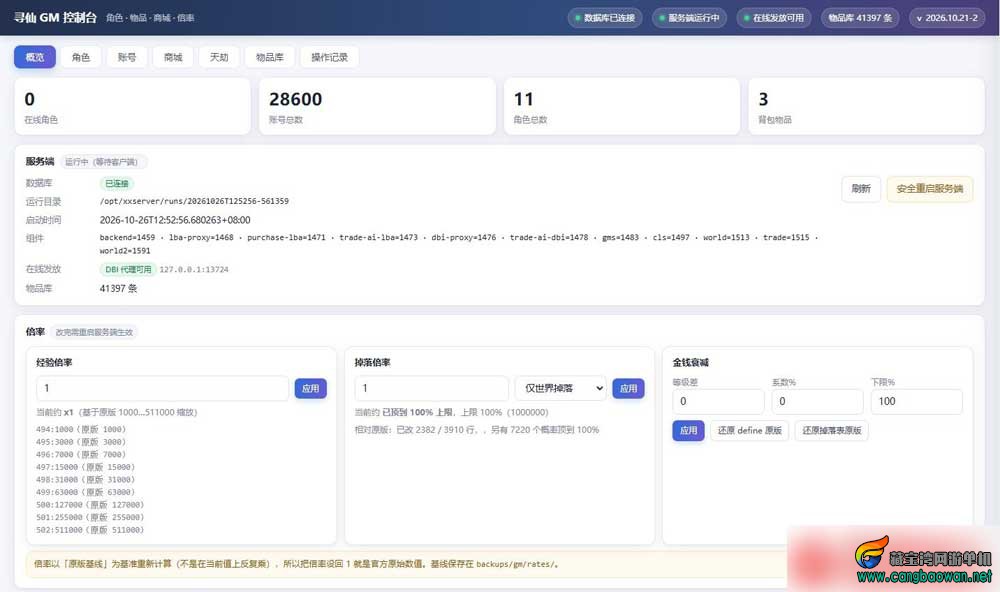Switch to the 物品库 tab

pos(270,57)
